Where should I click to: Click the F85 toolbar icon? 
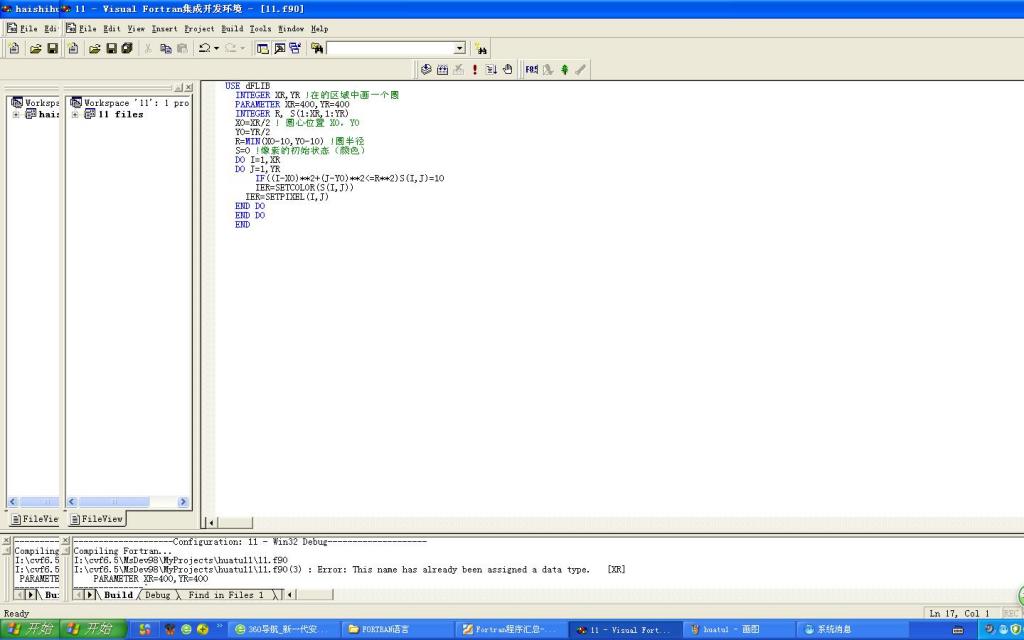532,69
